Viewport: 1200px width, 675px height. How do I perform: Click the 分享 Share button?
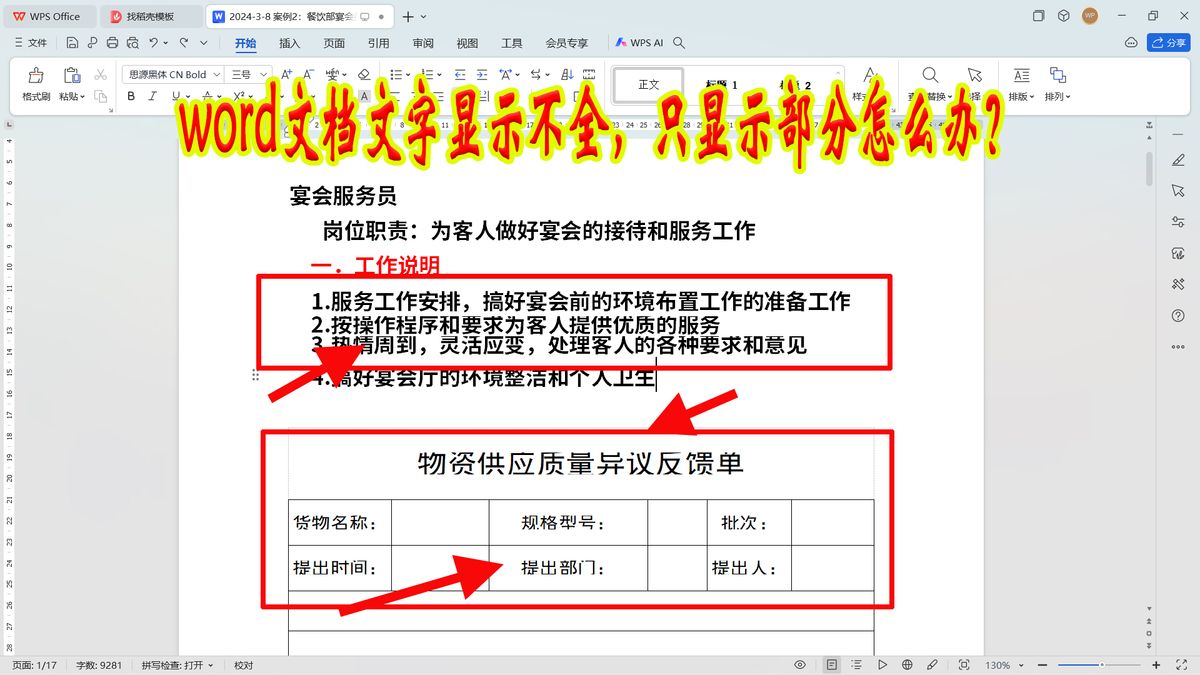[x=1168, y=43]
